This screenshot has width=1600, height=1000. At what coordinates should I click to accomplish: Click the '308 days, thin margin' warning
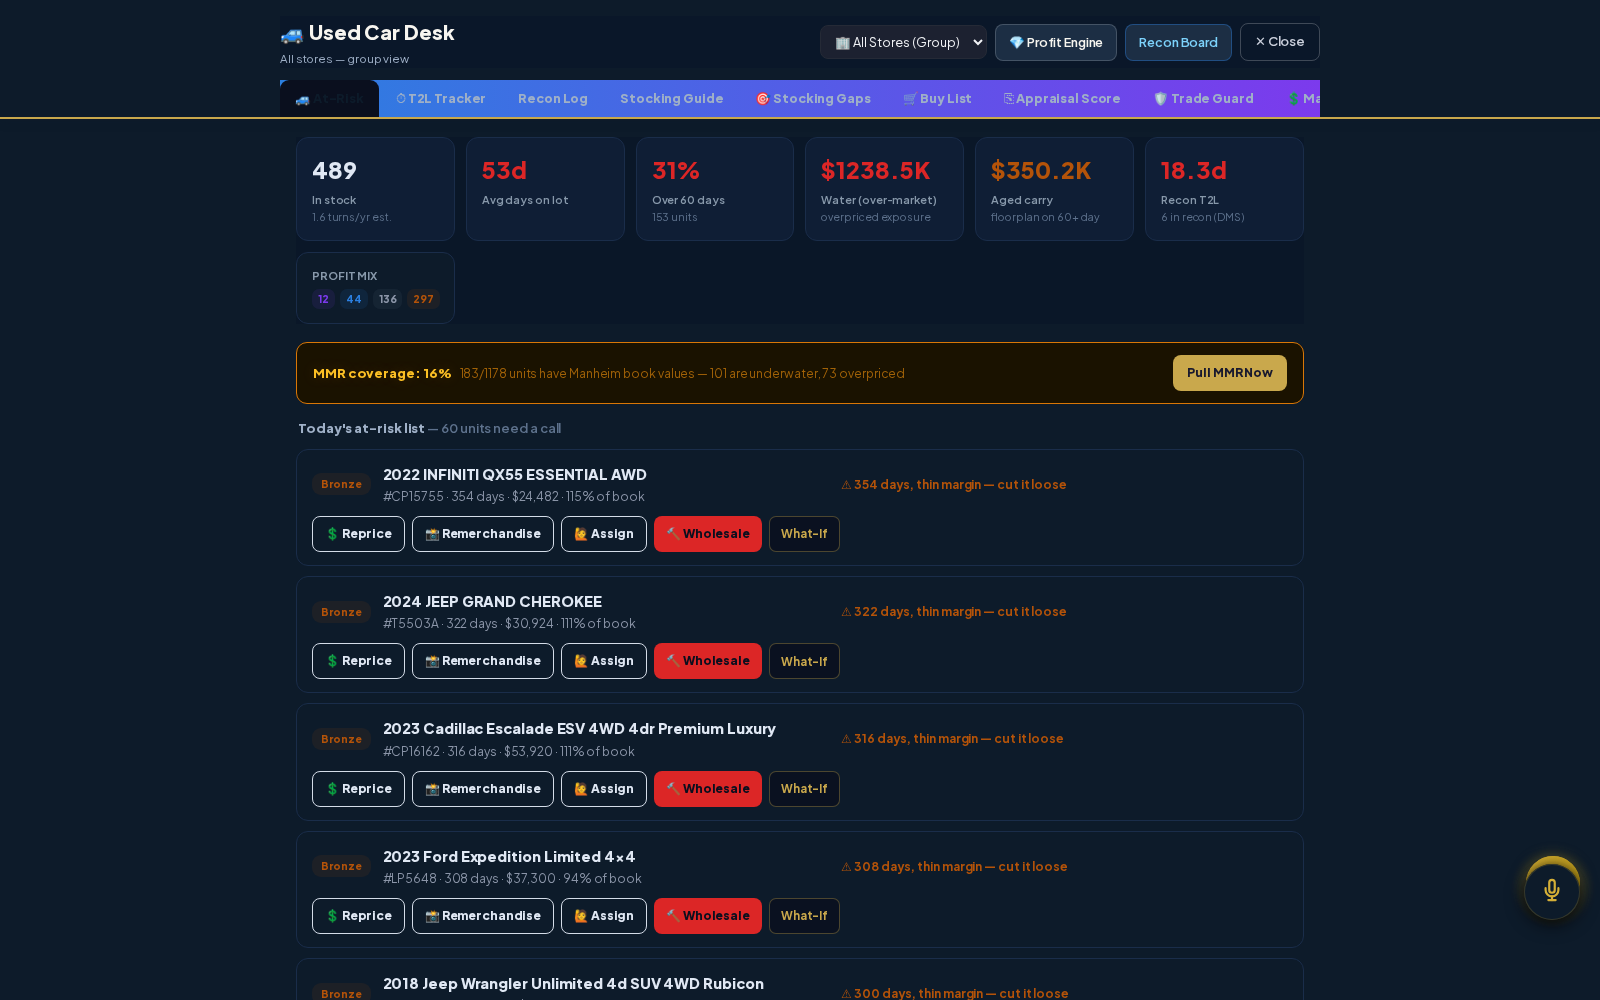[x=954, y=867]
